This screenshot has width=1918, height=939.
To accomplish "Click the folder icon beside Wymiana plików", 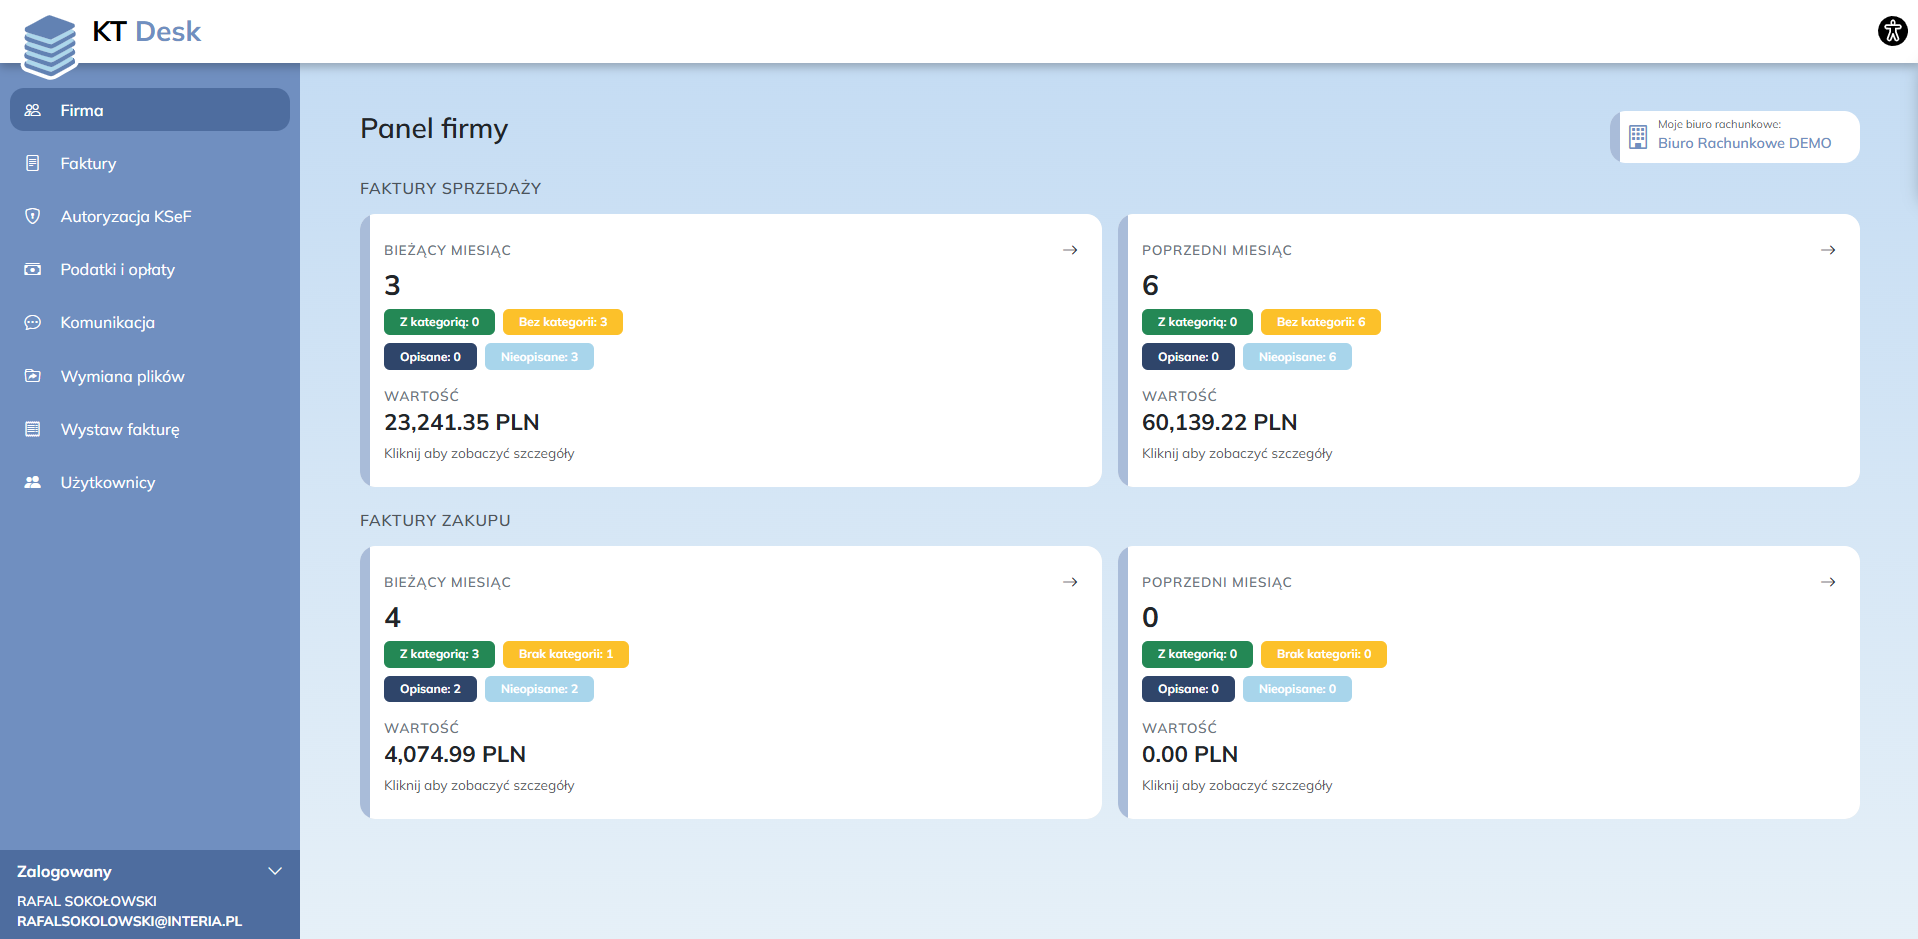I will pyautogui.click(x=33, y=376).
